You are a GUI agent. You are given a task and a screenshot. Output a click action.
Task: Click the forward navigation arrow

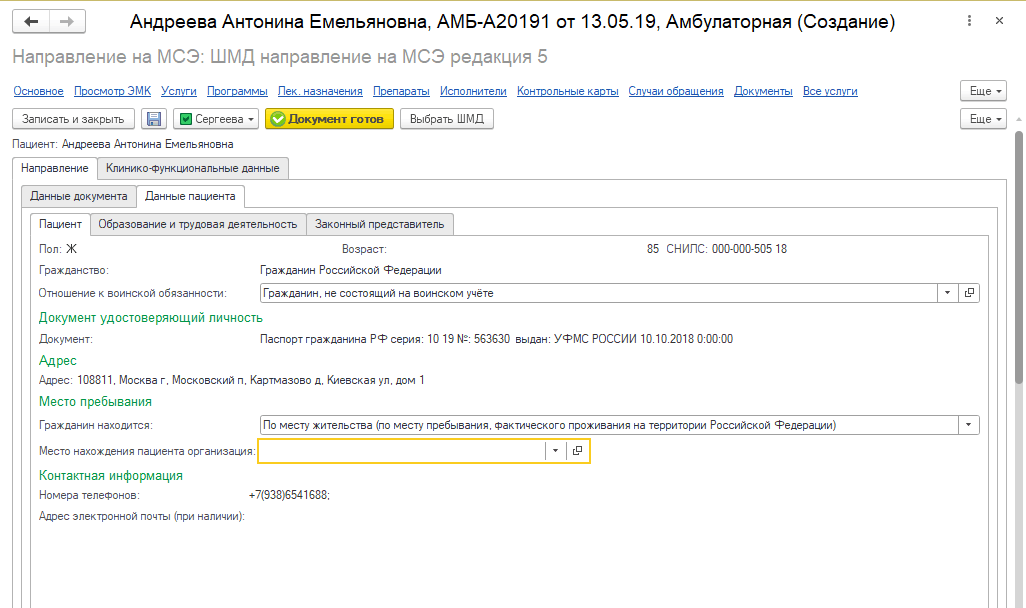66,21
